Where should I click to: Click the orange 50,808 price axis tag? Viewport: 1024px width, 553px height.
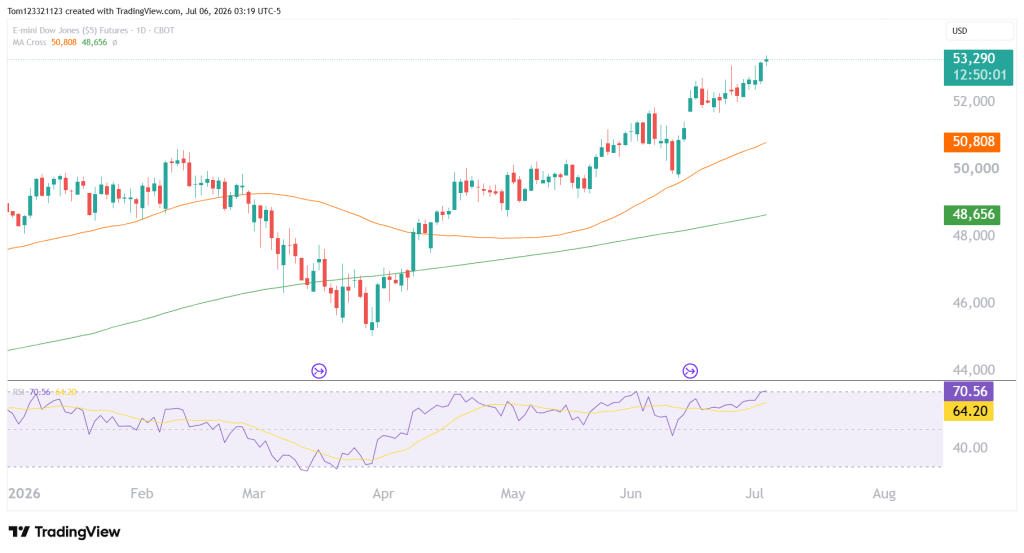[972, 142]
